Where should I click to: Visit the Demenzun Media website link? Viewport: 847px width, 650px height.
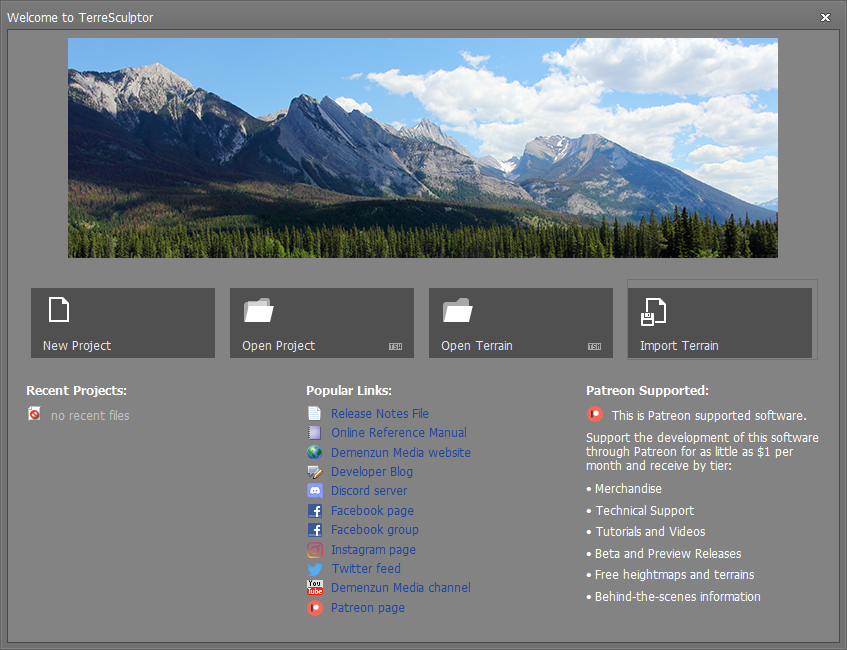click(400, 452)
